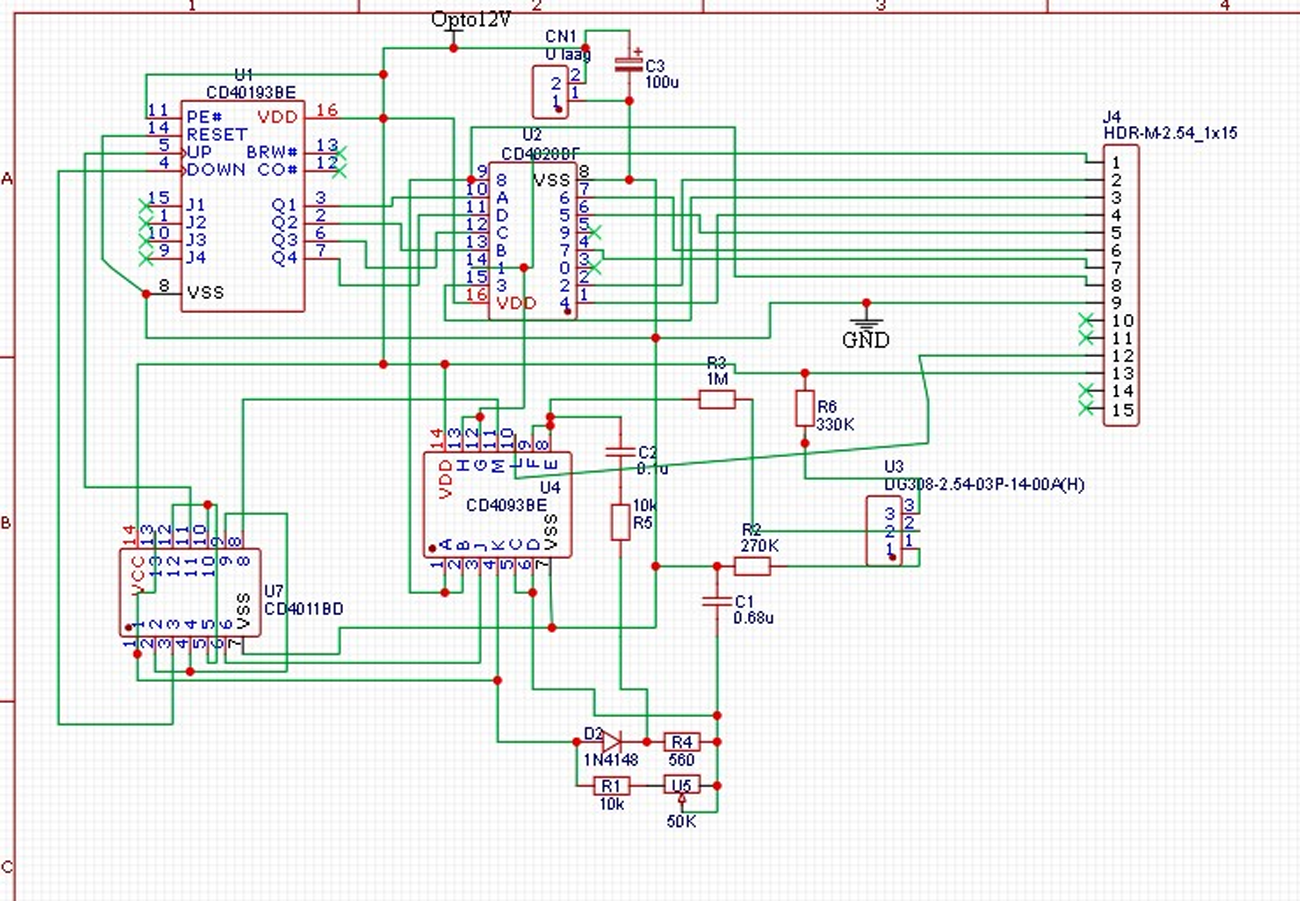Select resistor R6 symbol
Image resolution: width=1300 pixels, height=901 pixels.
(805, 409)
